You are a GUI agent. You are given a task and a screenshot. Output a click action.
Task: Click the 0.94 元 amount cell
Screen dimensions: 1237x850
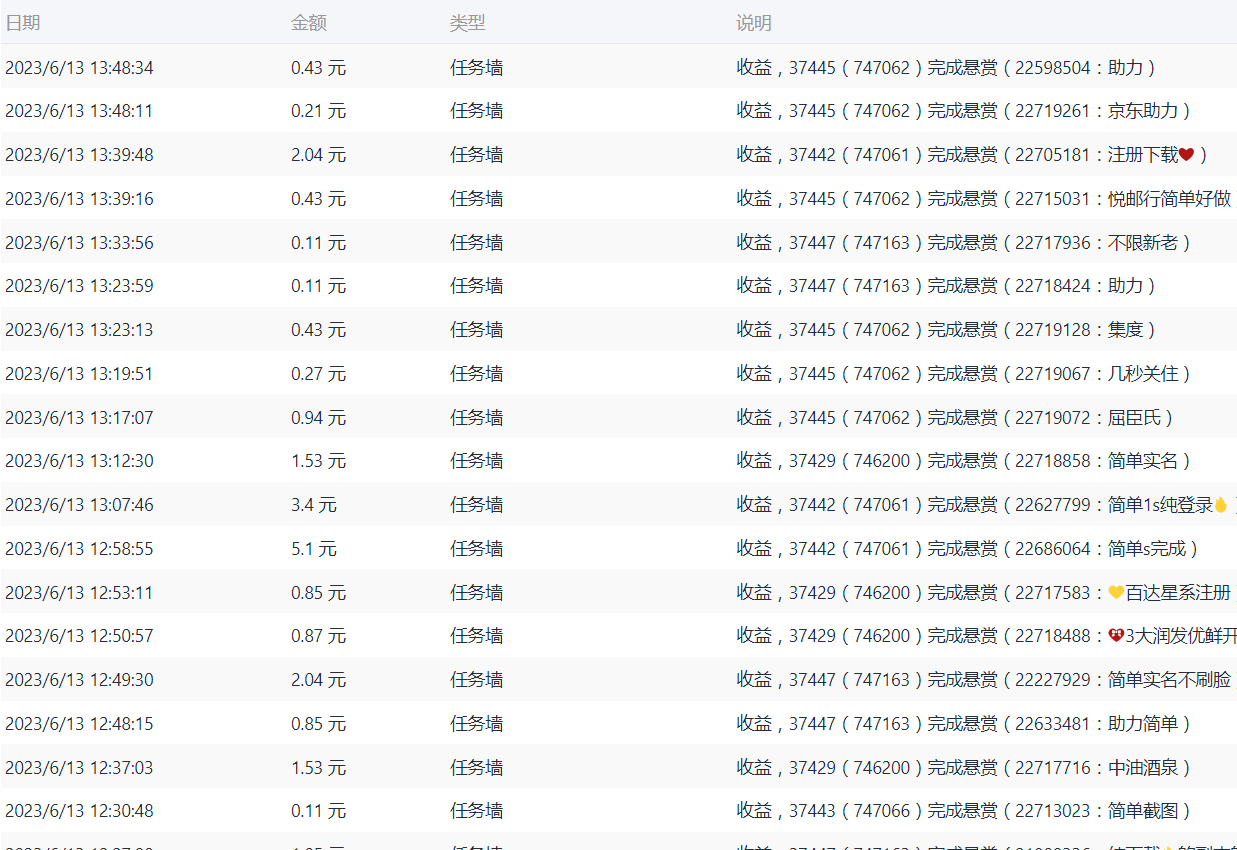pyautogui.click(x=318, y=417)
